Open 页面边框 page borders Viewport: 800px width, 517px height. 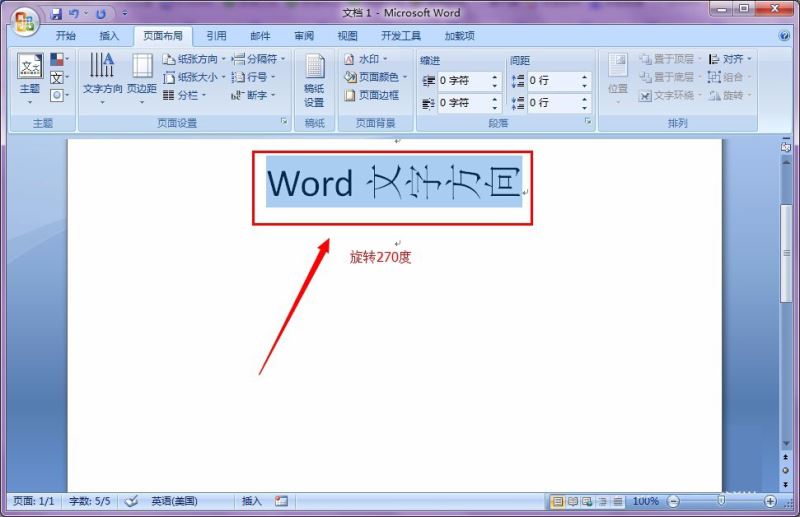click(x=371, y=95)
